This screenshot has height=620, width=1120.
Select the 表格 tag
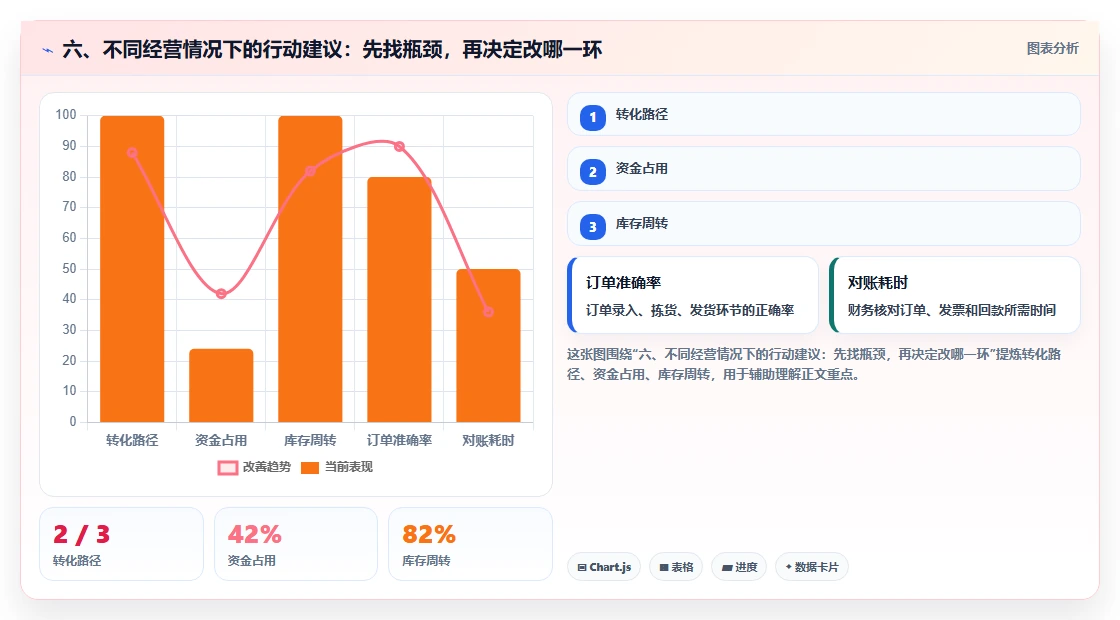[676, 567]
